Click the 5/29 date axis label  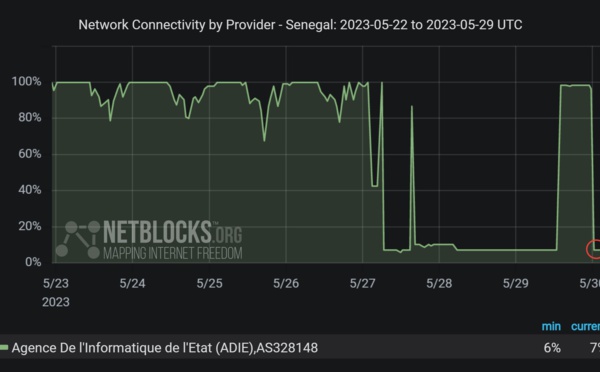pyautogui.click(x=516, y=283)
